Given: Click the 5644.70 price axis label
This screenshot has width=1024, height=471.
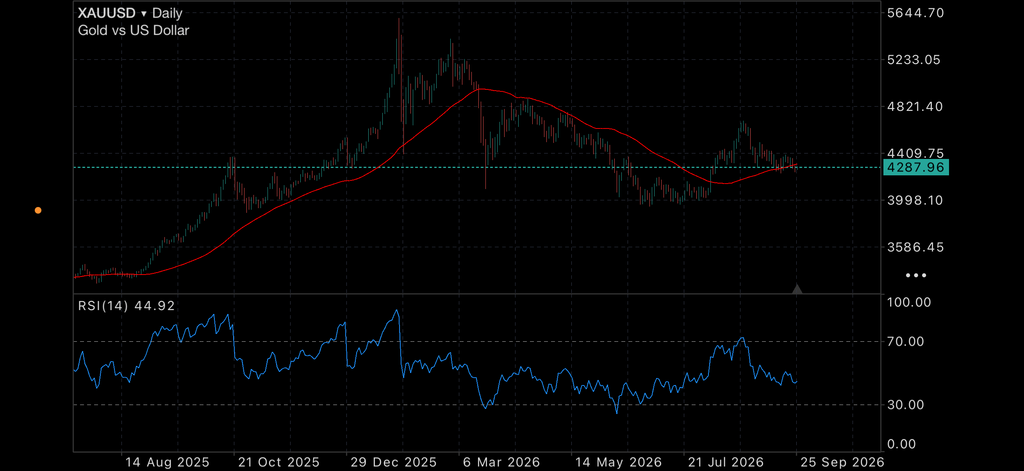Looking at the screenshot, I should [x=915, y=12].
